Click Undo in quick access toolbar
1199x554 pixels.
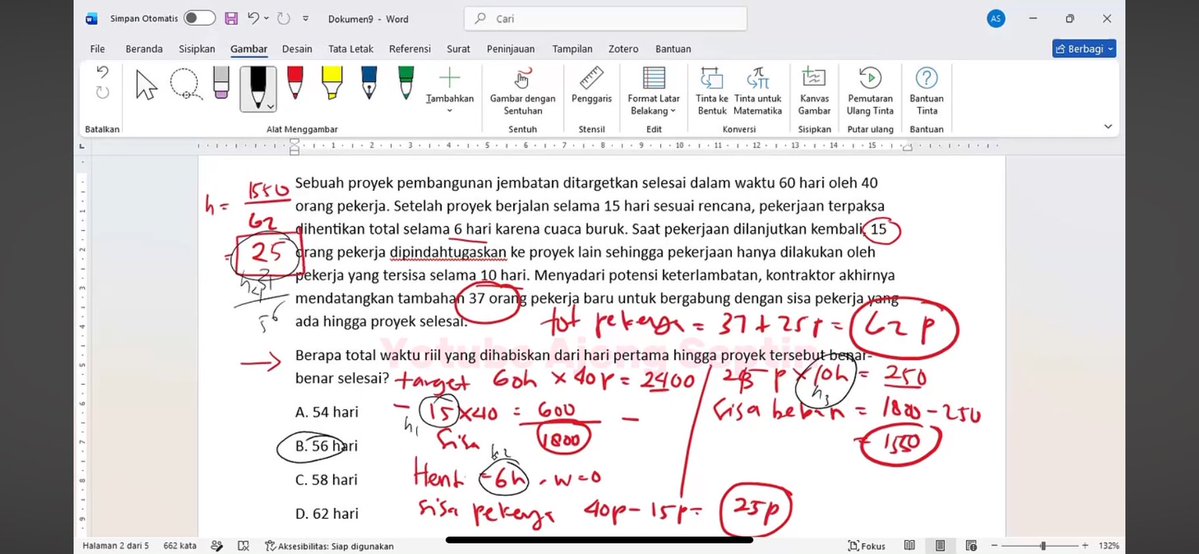(253, 18)
